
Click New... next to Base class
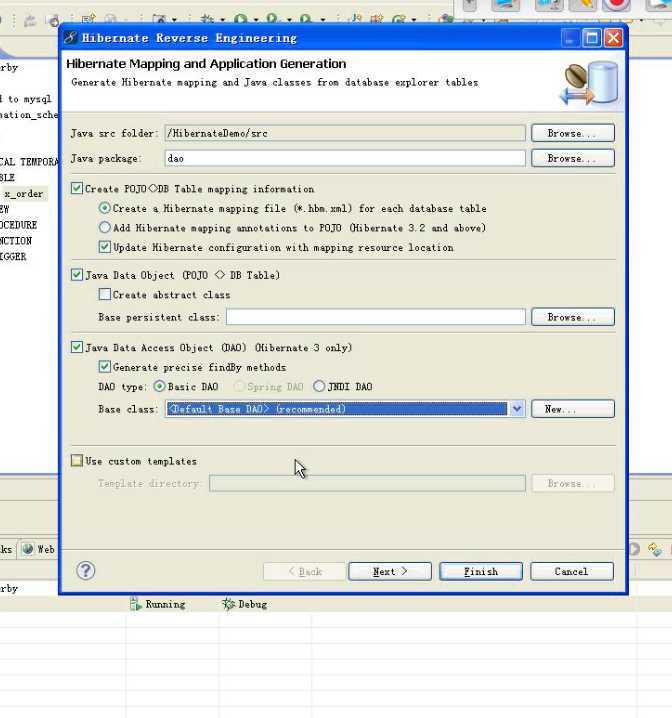573,409
